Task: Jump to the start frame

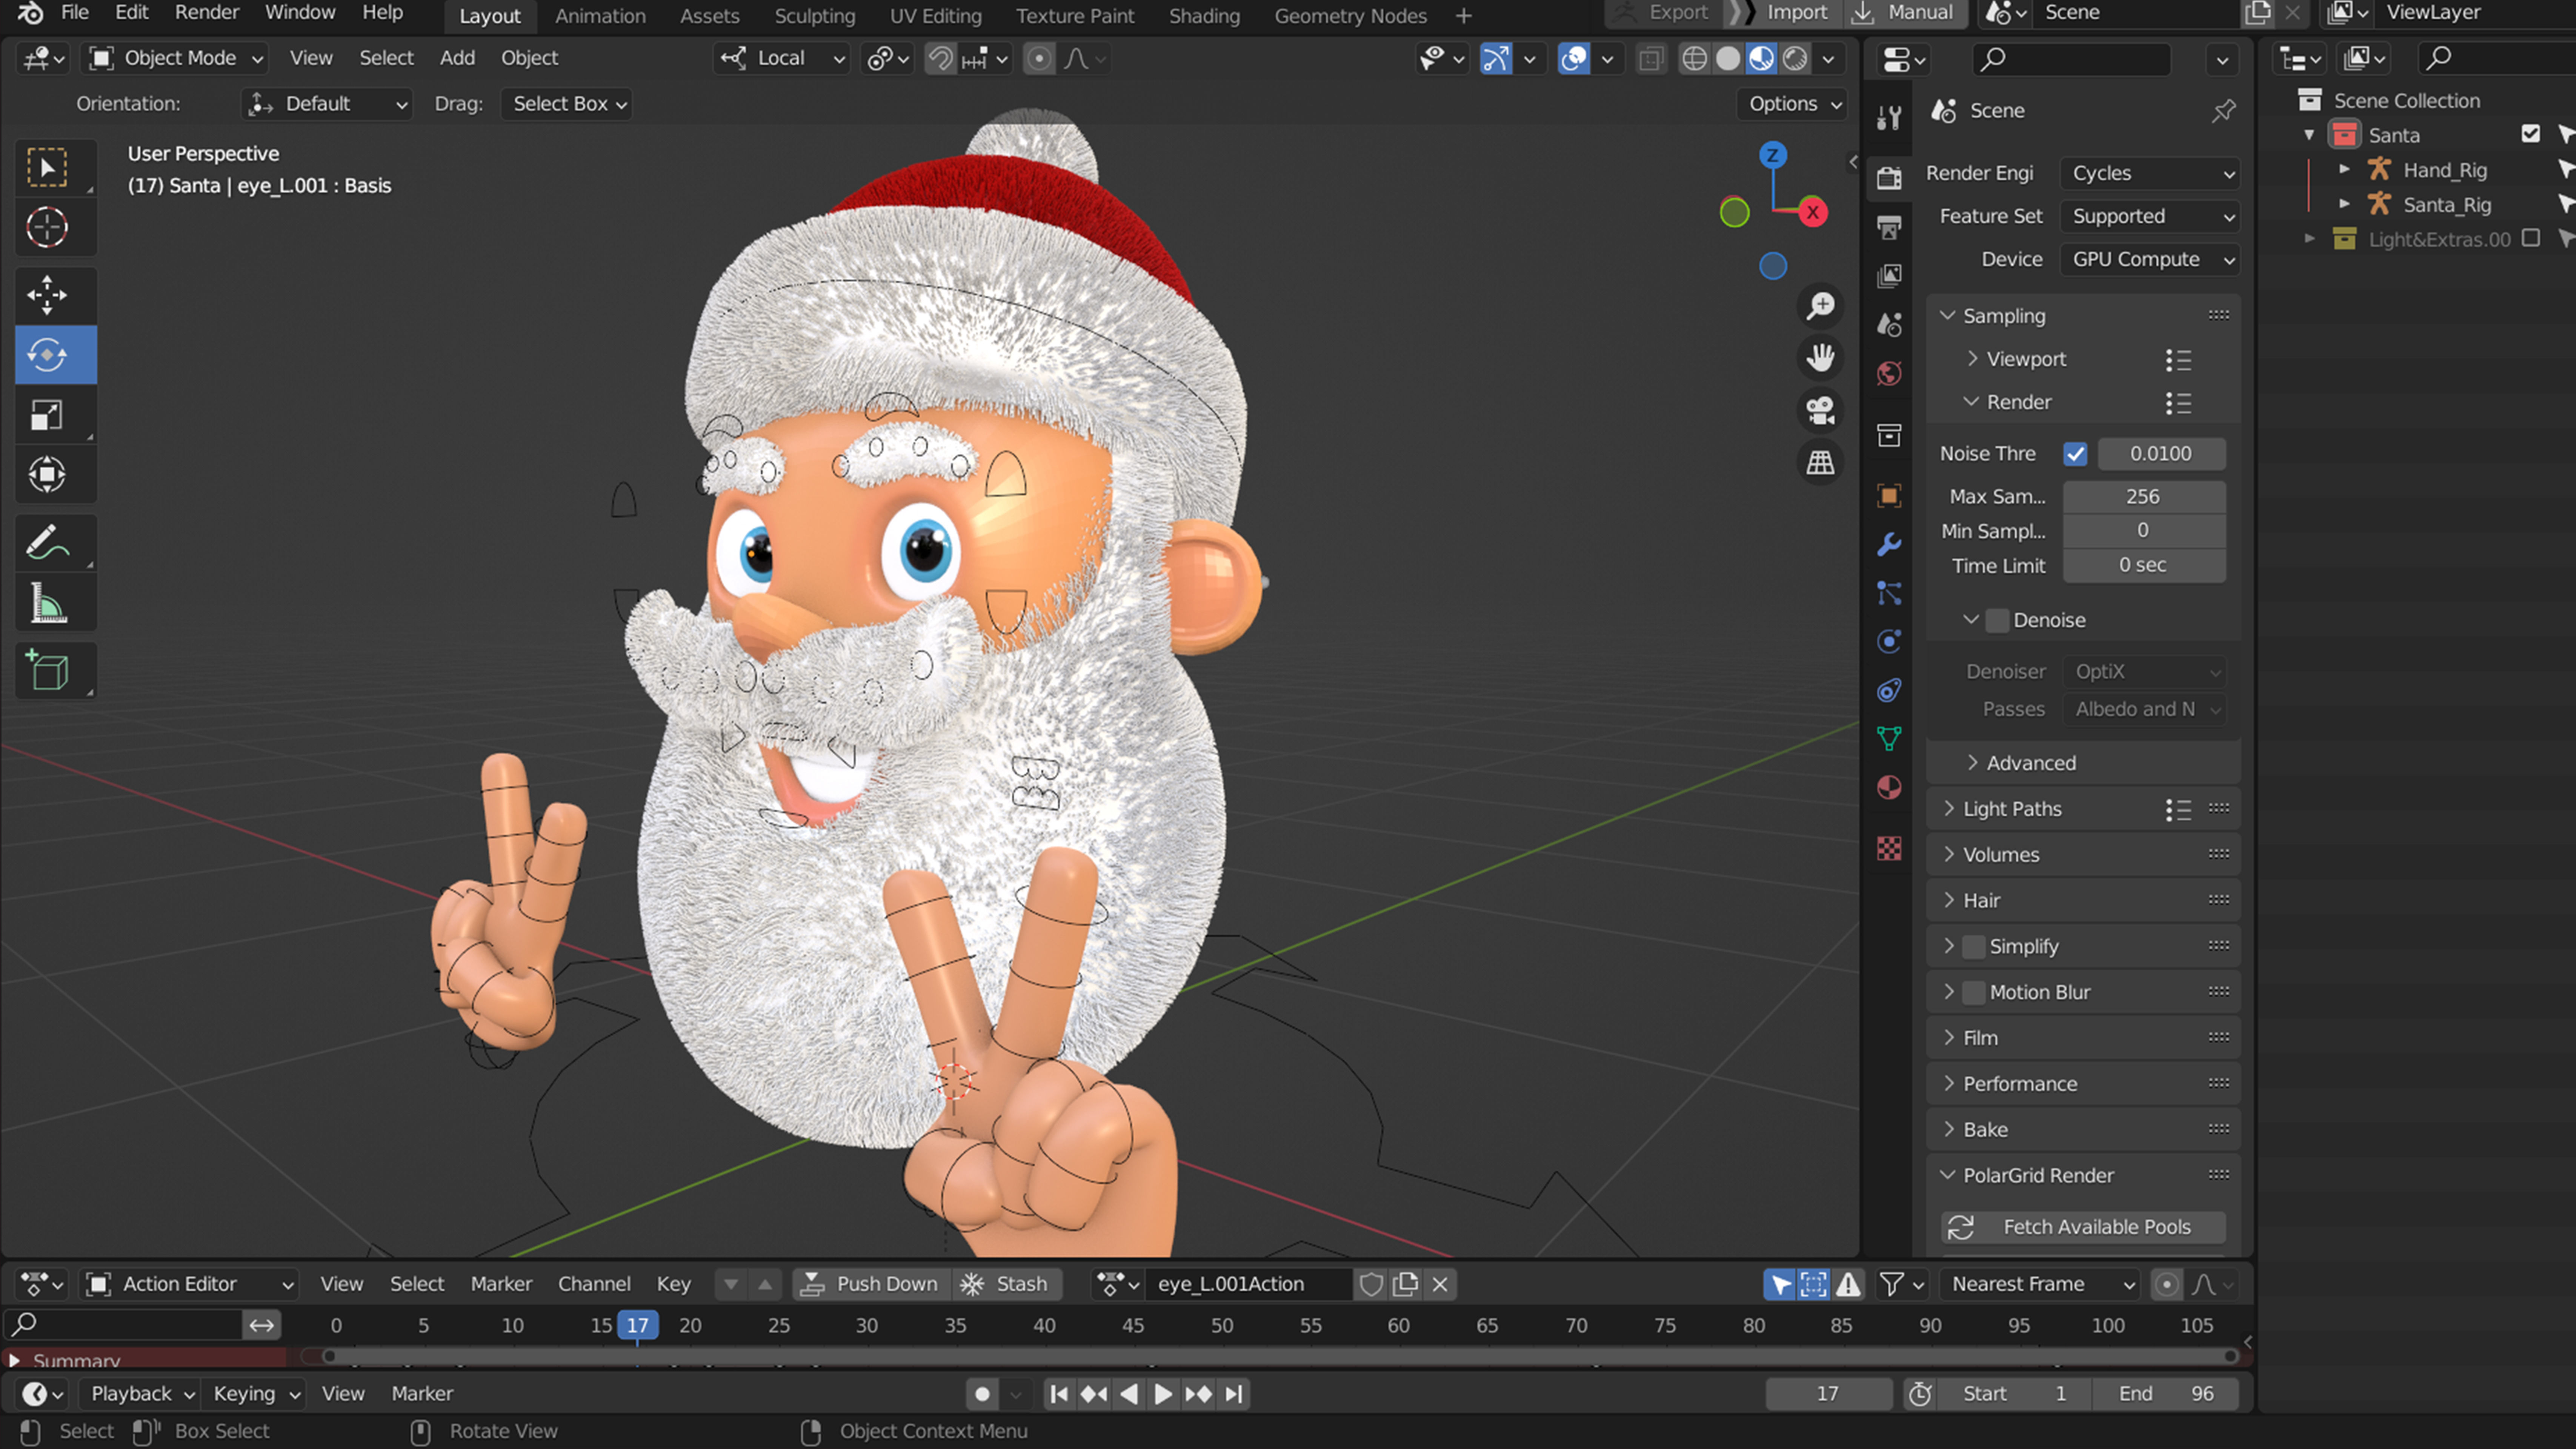Action: (1059, 1394)
